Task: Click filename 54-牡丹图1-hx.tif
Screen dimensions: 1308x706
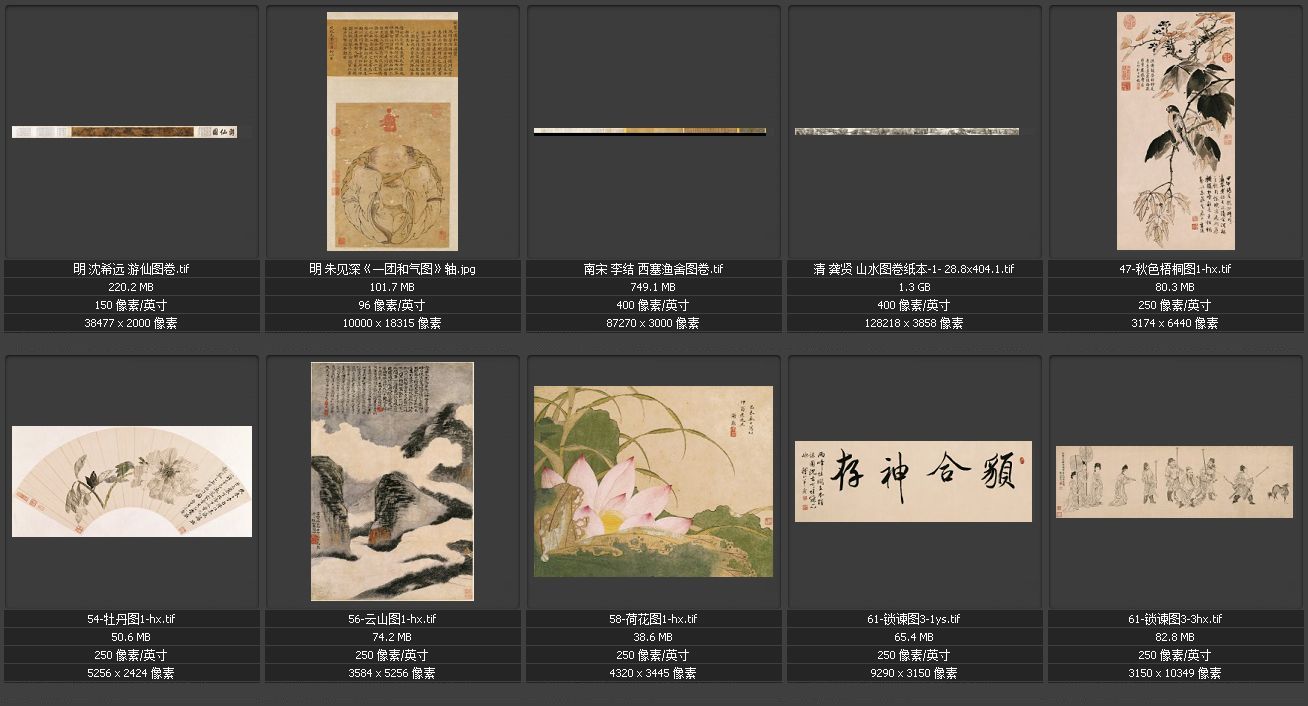Action: (132, 619)
